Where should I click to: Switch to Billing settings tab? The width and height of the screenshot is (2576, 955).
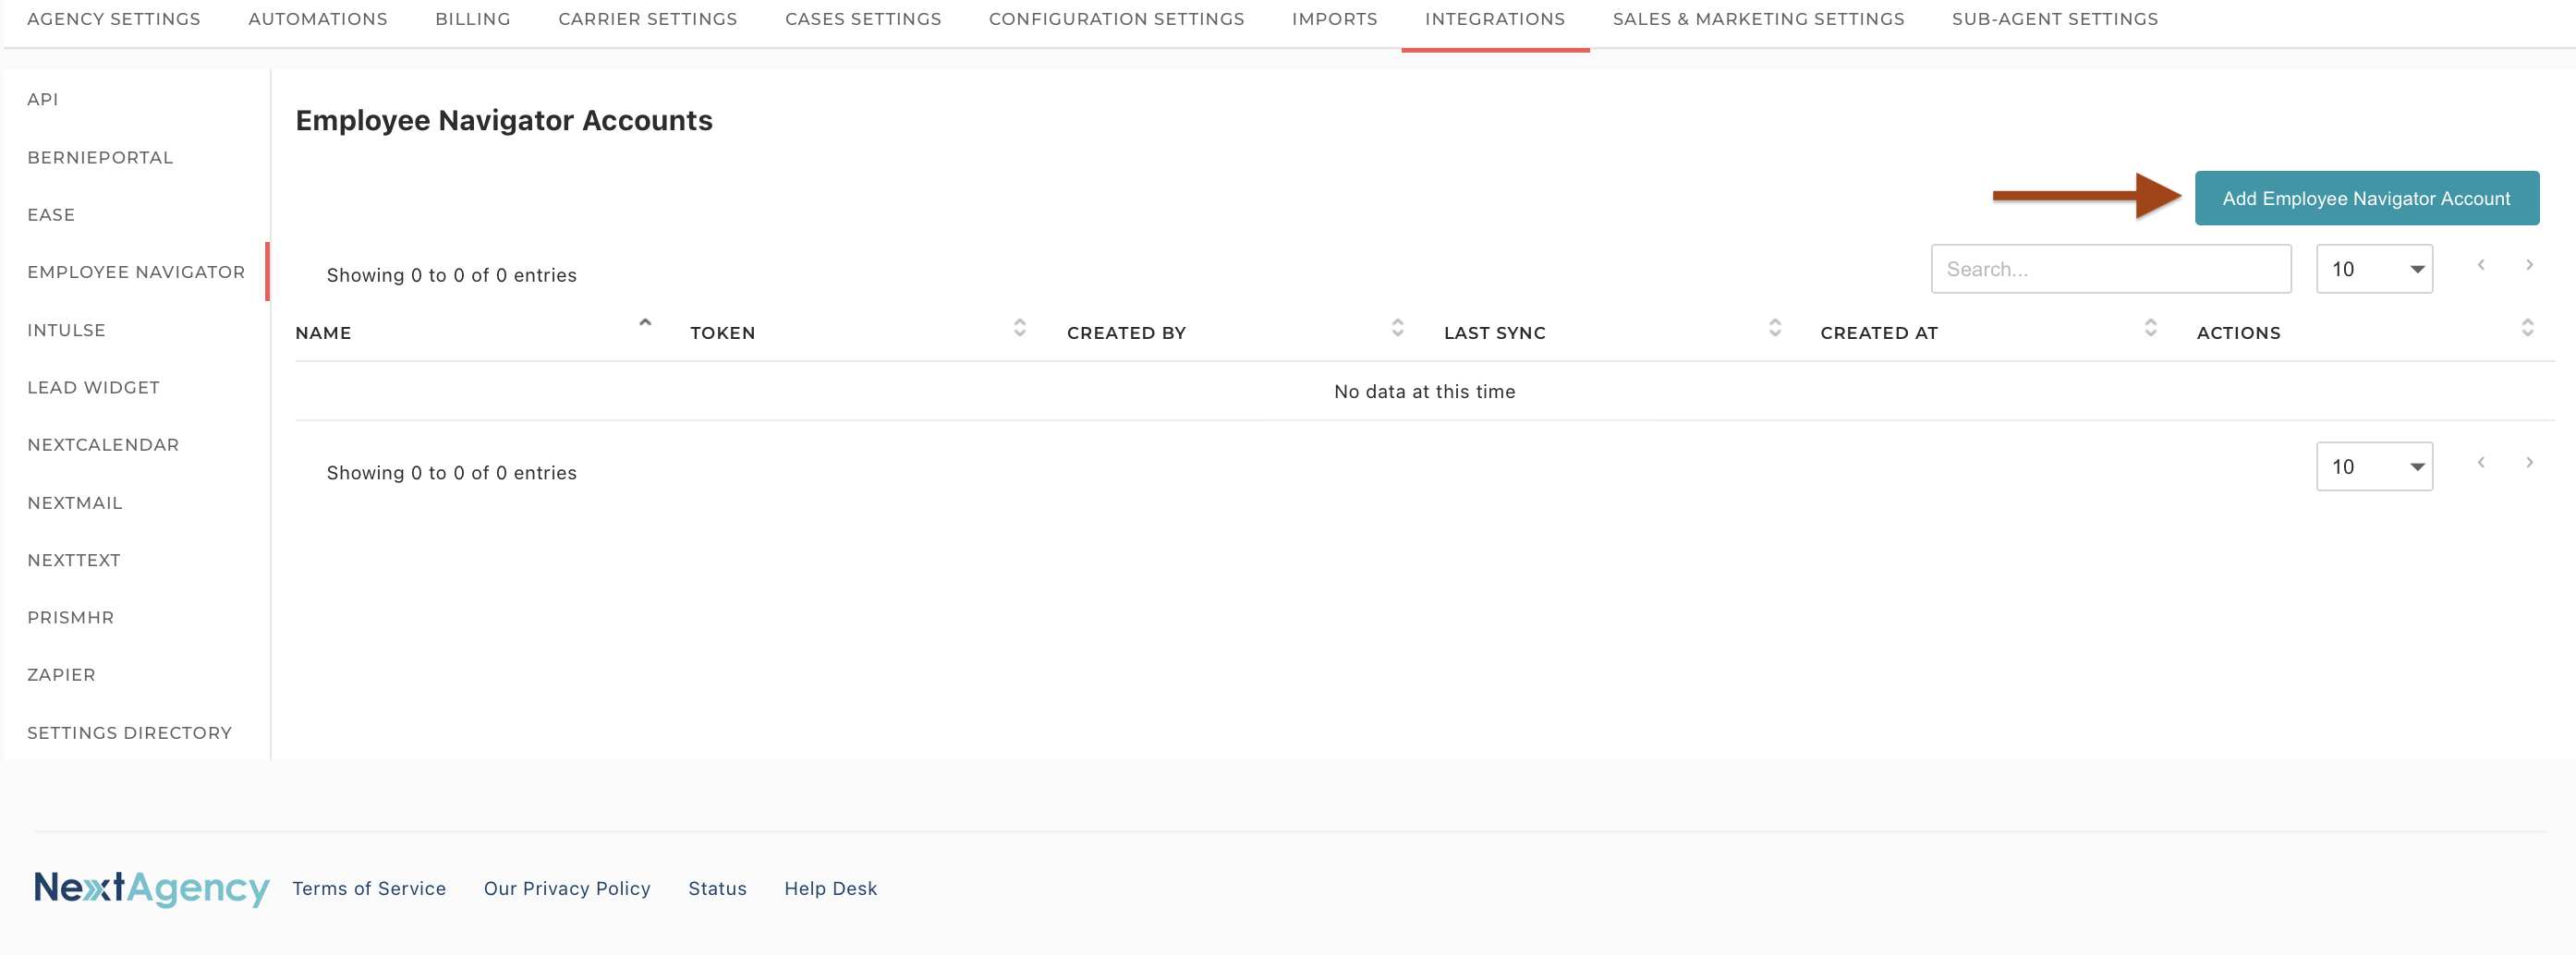pos(472,19)
